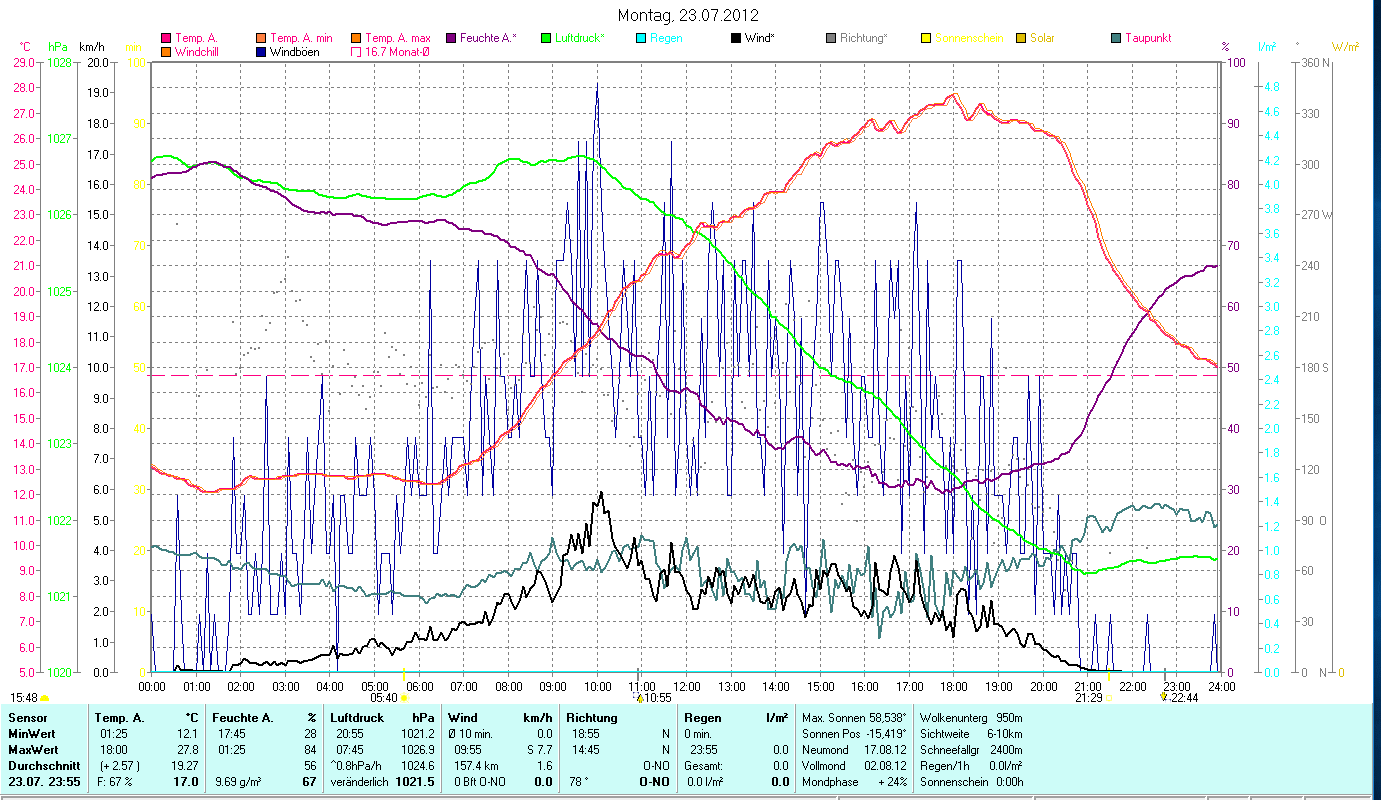Click the 'W/m²' axis unit label
1381x800 pixels.
pos(1346,47)
